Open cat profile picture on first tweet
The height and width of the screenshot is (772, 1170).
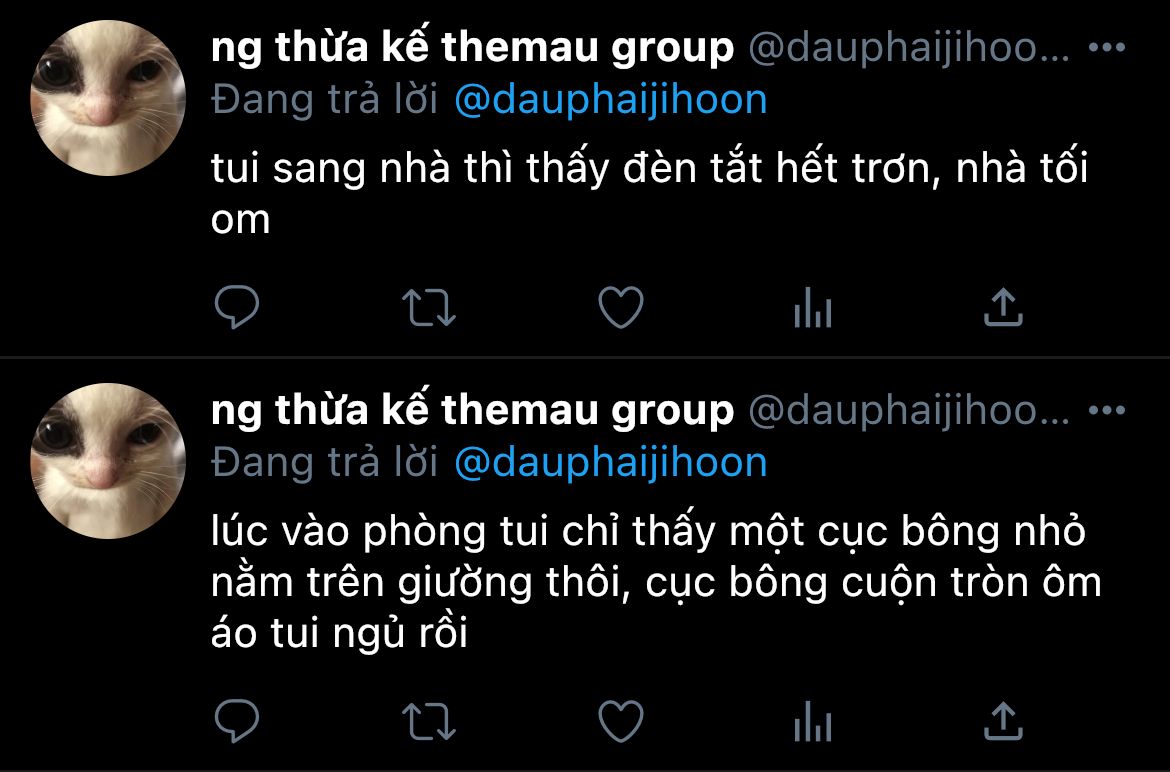click(x=108, y=98)
